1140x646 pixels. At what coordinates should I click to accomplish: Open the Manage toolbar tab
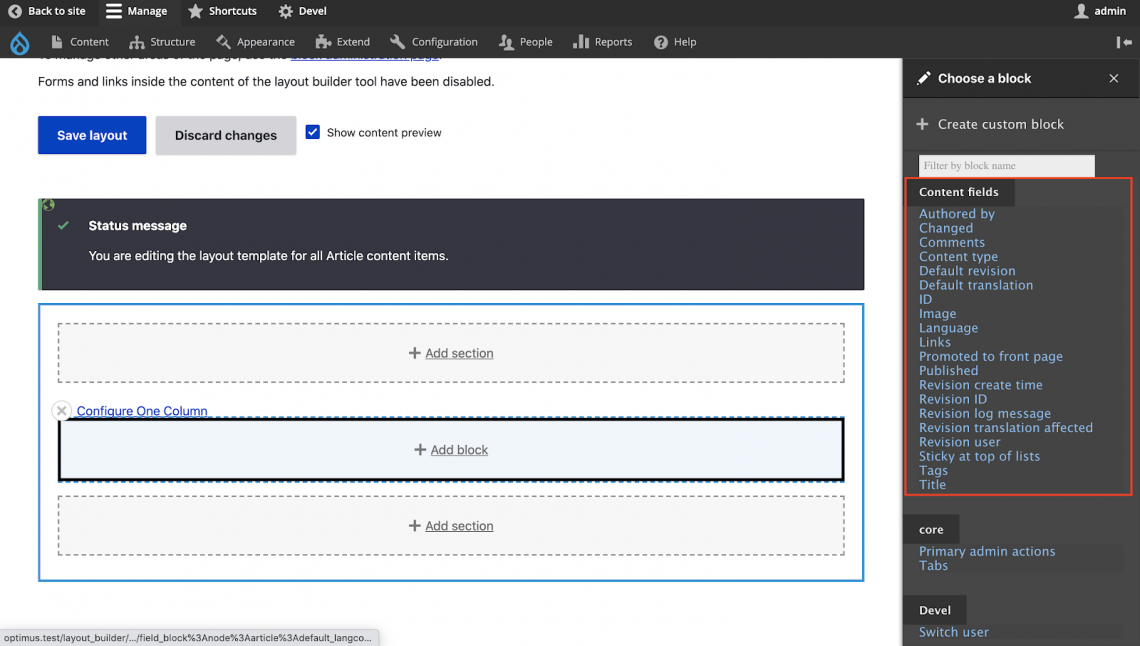point(137,11)
